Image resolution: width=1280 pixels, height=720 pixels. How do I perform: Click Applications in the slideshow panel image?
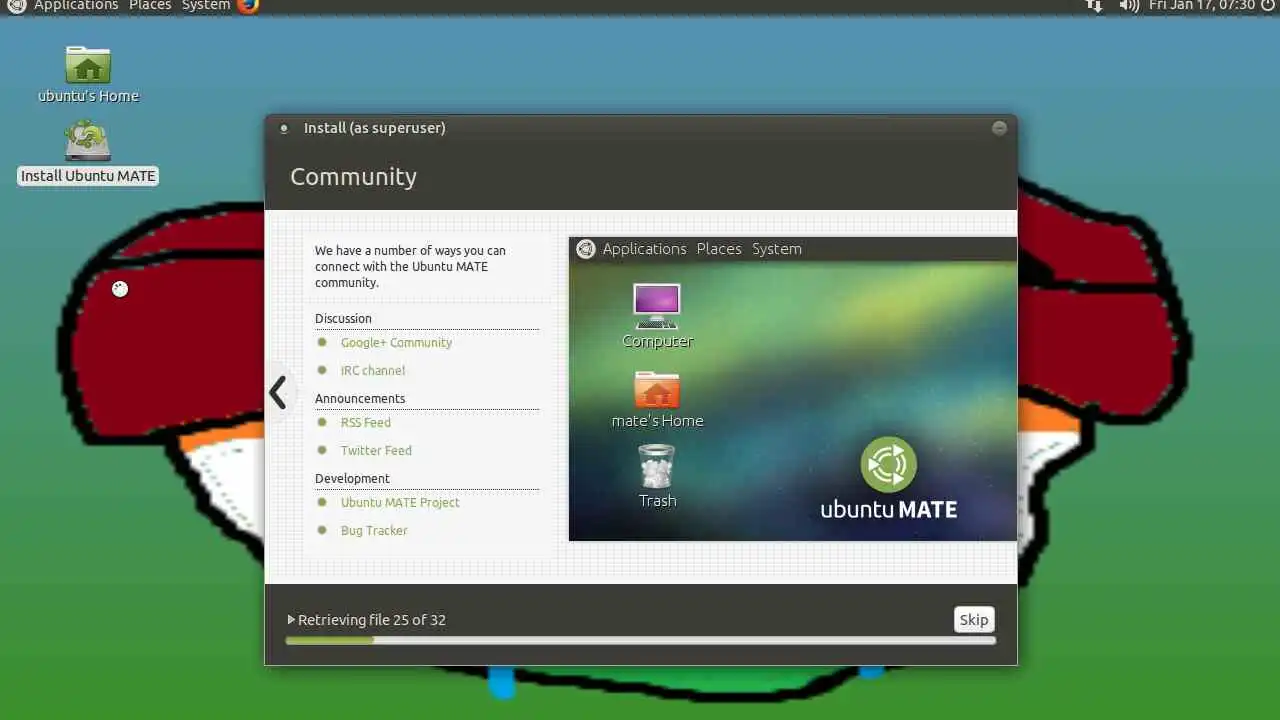tap(644, 249)
